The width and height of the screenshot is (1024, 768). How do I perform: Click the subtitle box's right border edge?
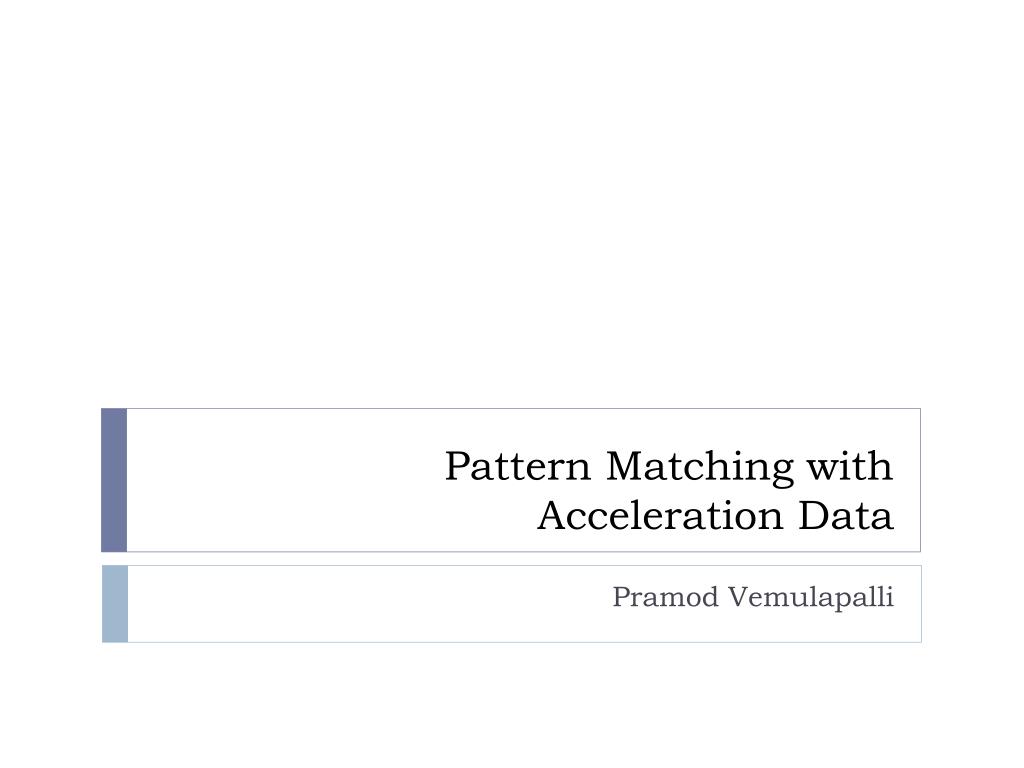click(x=921, y=604)
